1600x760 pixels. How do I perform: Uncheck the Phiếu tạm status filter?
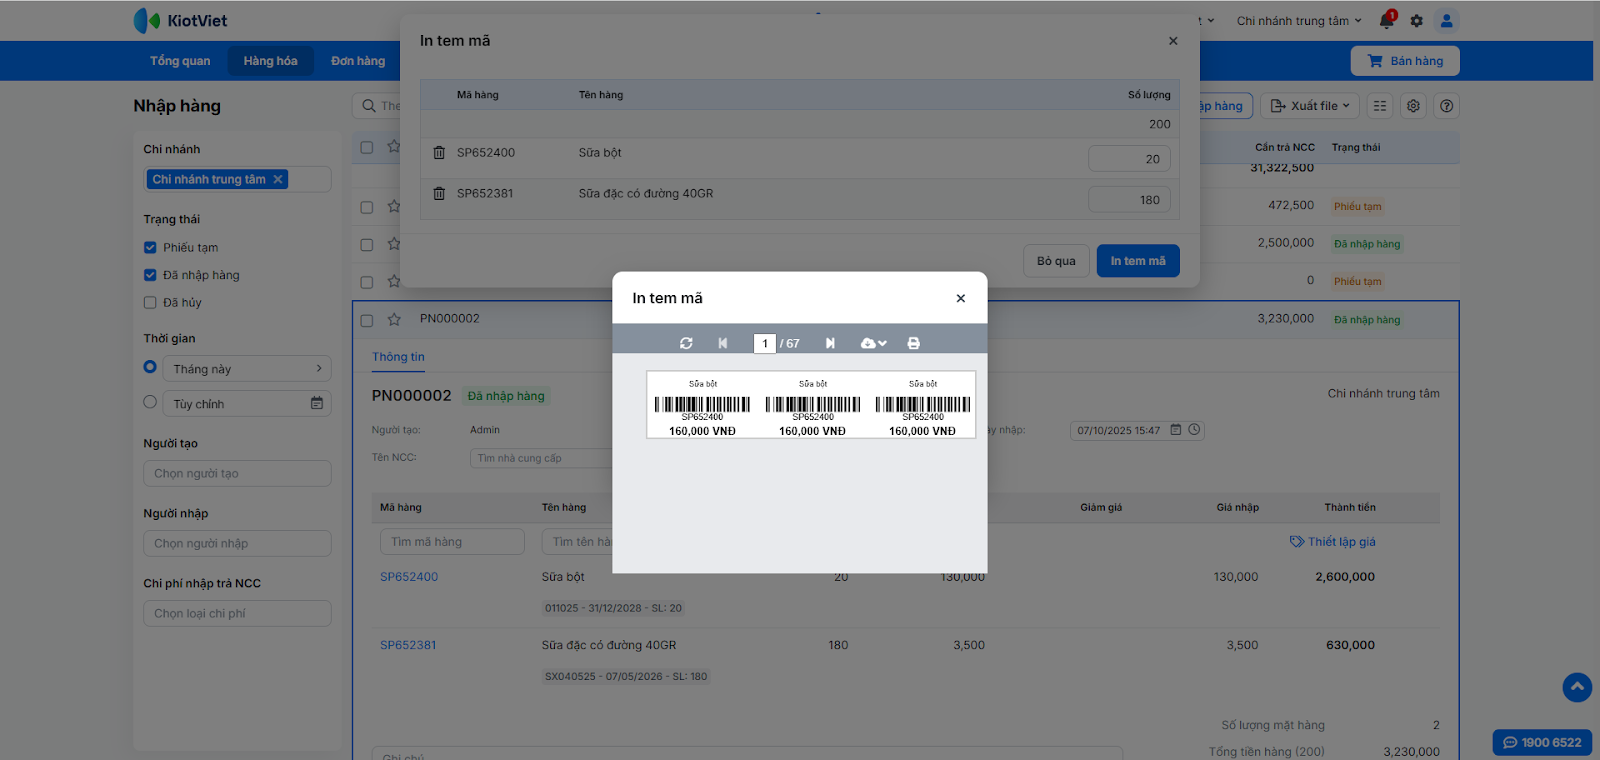click(x=150, y=247)
